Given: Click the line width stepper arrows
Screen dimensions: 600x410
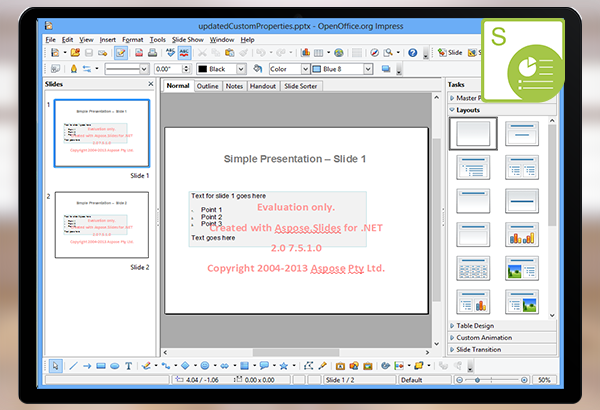Looking at the screenshot, I should 186,69.
